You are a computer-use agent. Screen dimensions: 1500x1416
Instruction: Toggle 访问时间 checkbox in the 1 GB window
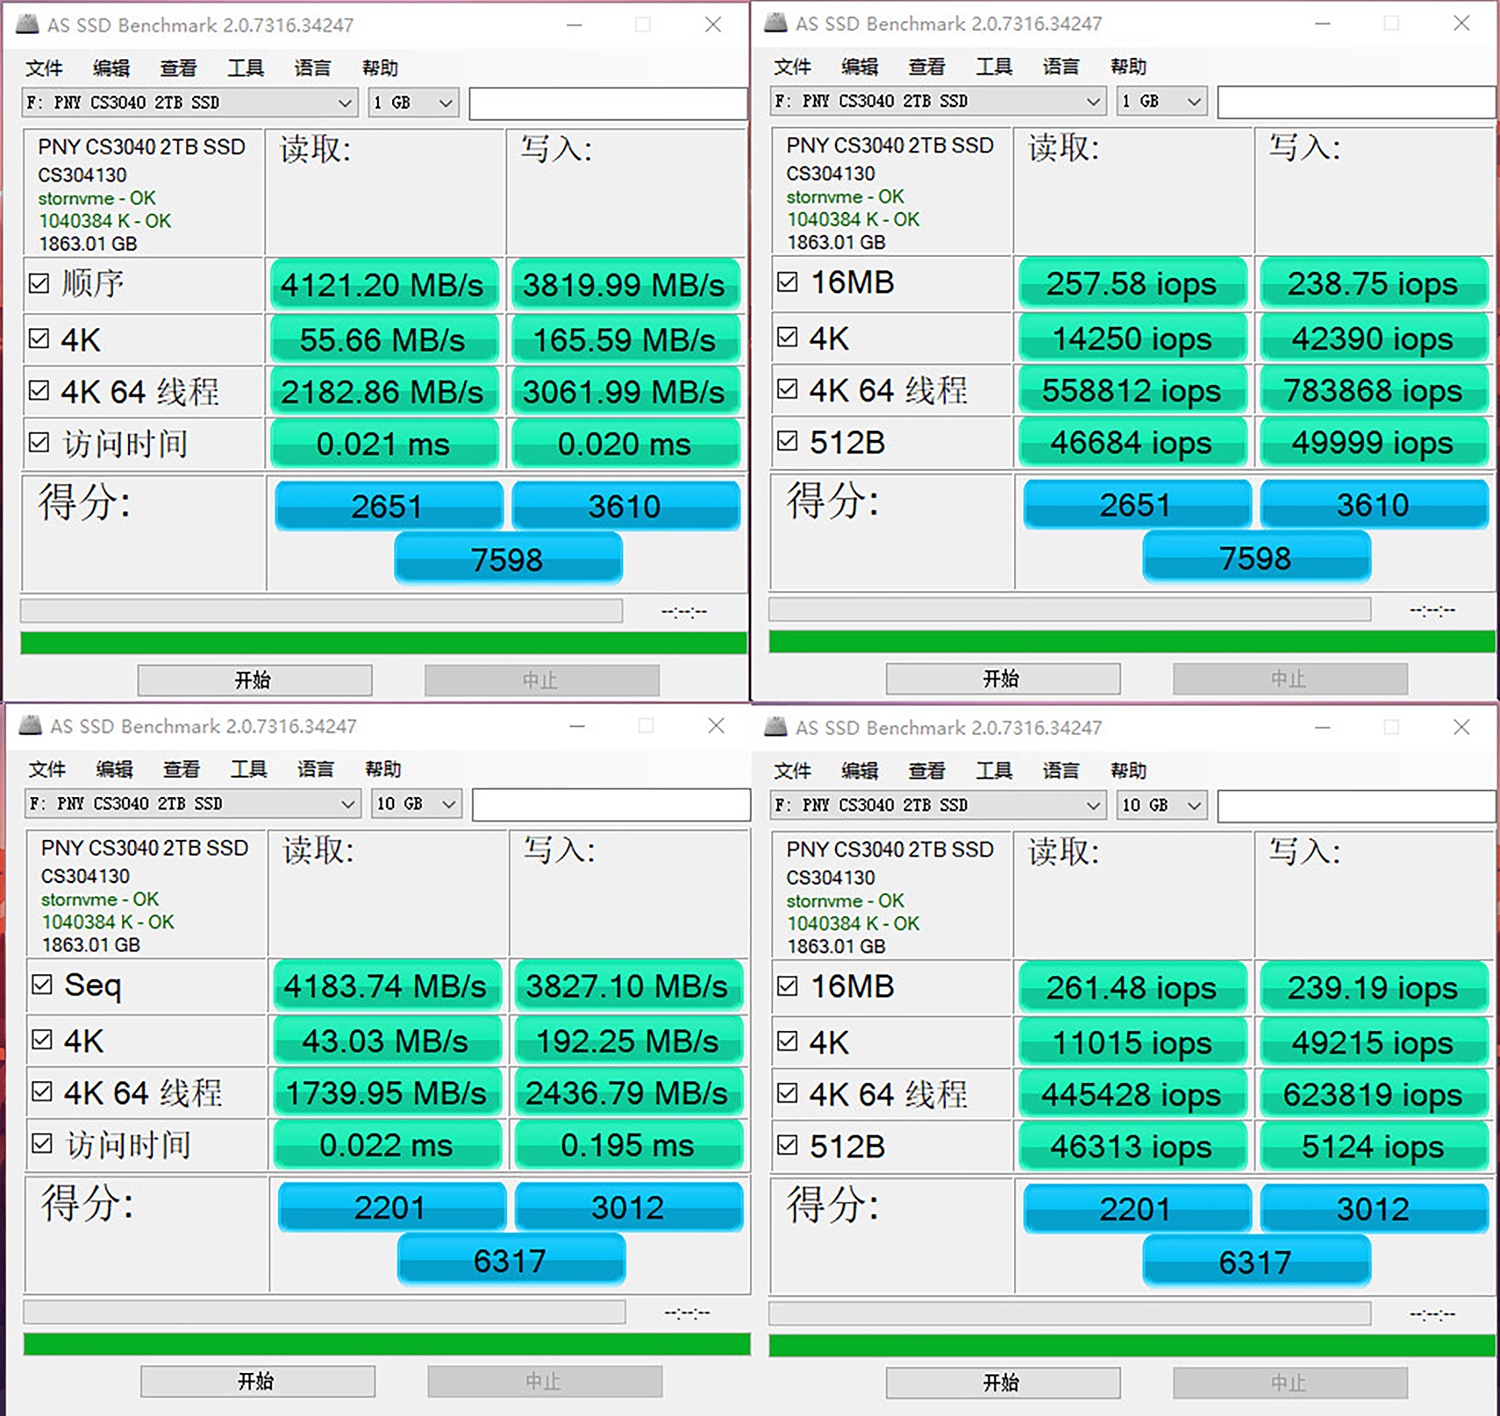[39, 442]
